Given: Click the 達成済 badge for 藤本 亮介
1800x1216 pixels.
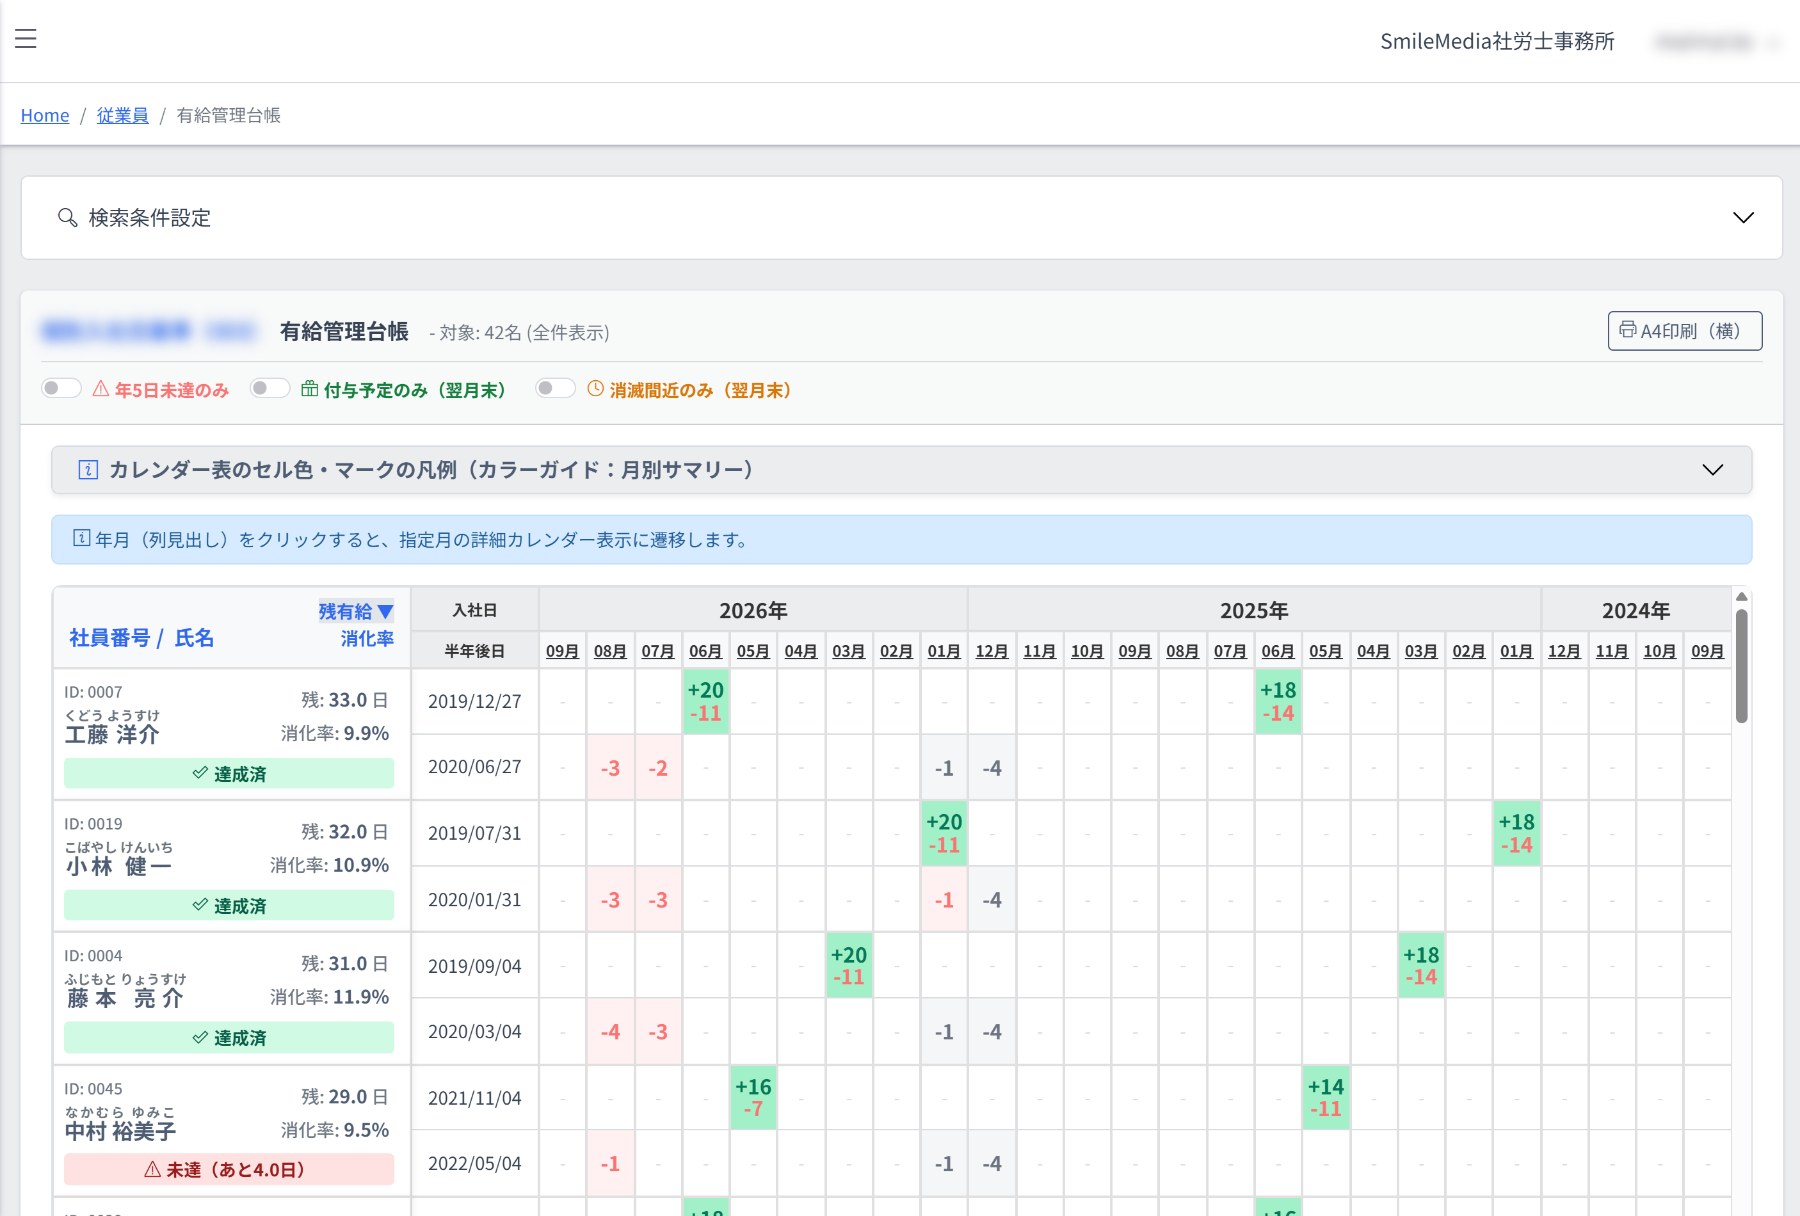Looking at the screenshot, I should (229, 1037).
